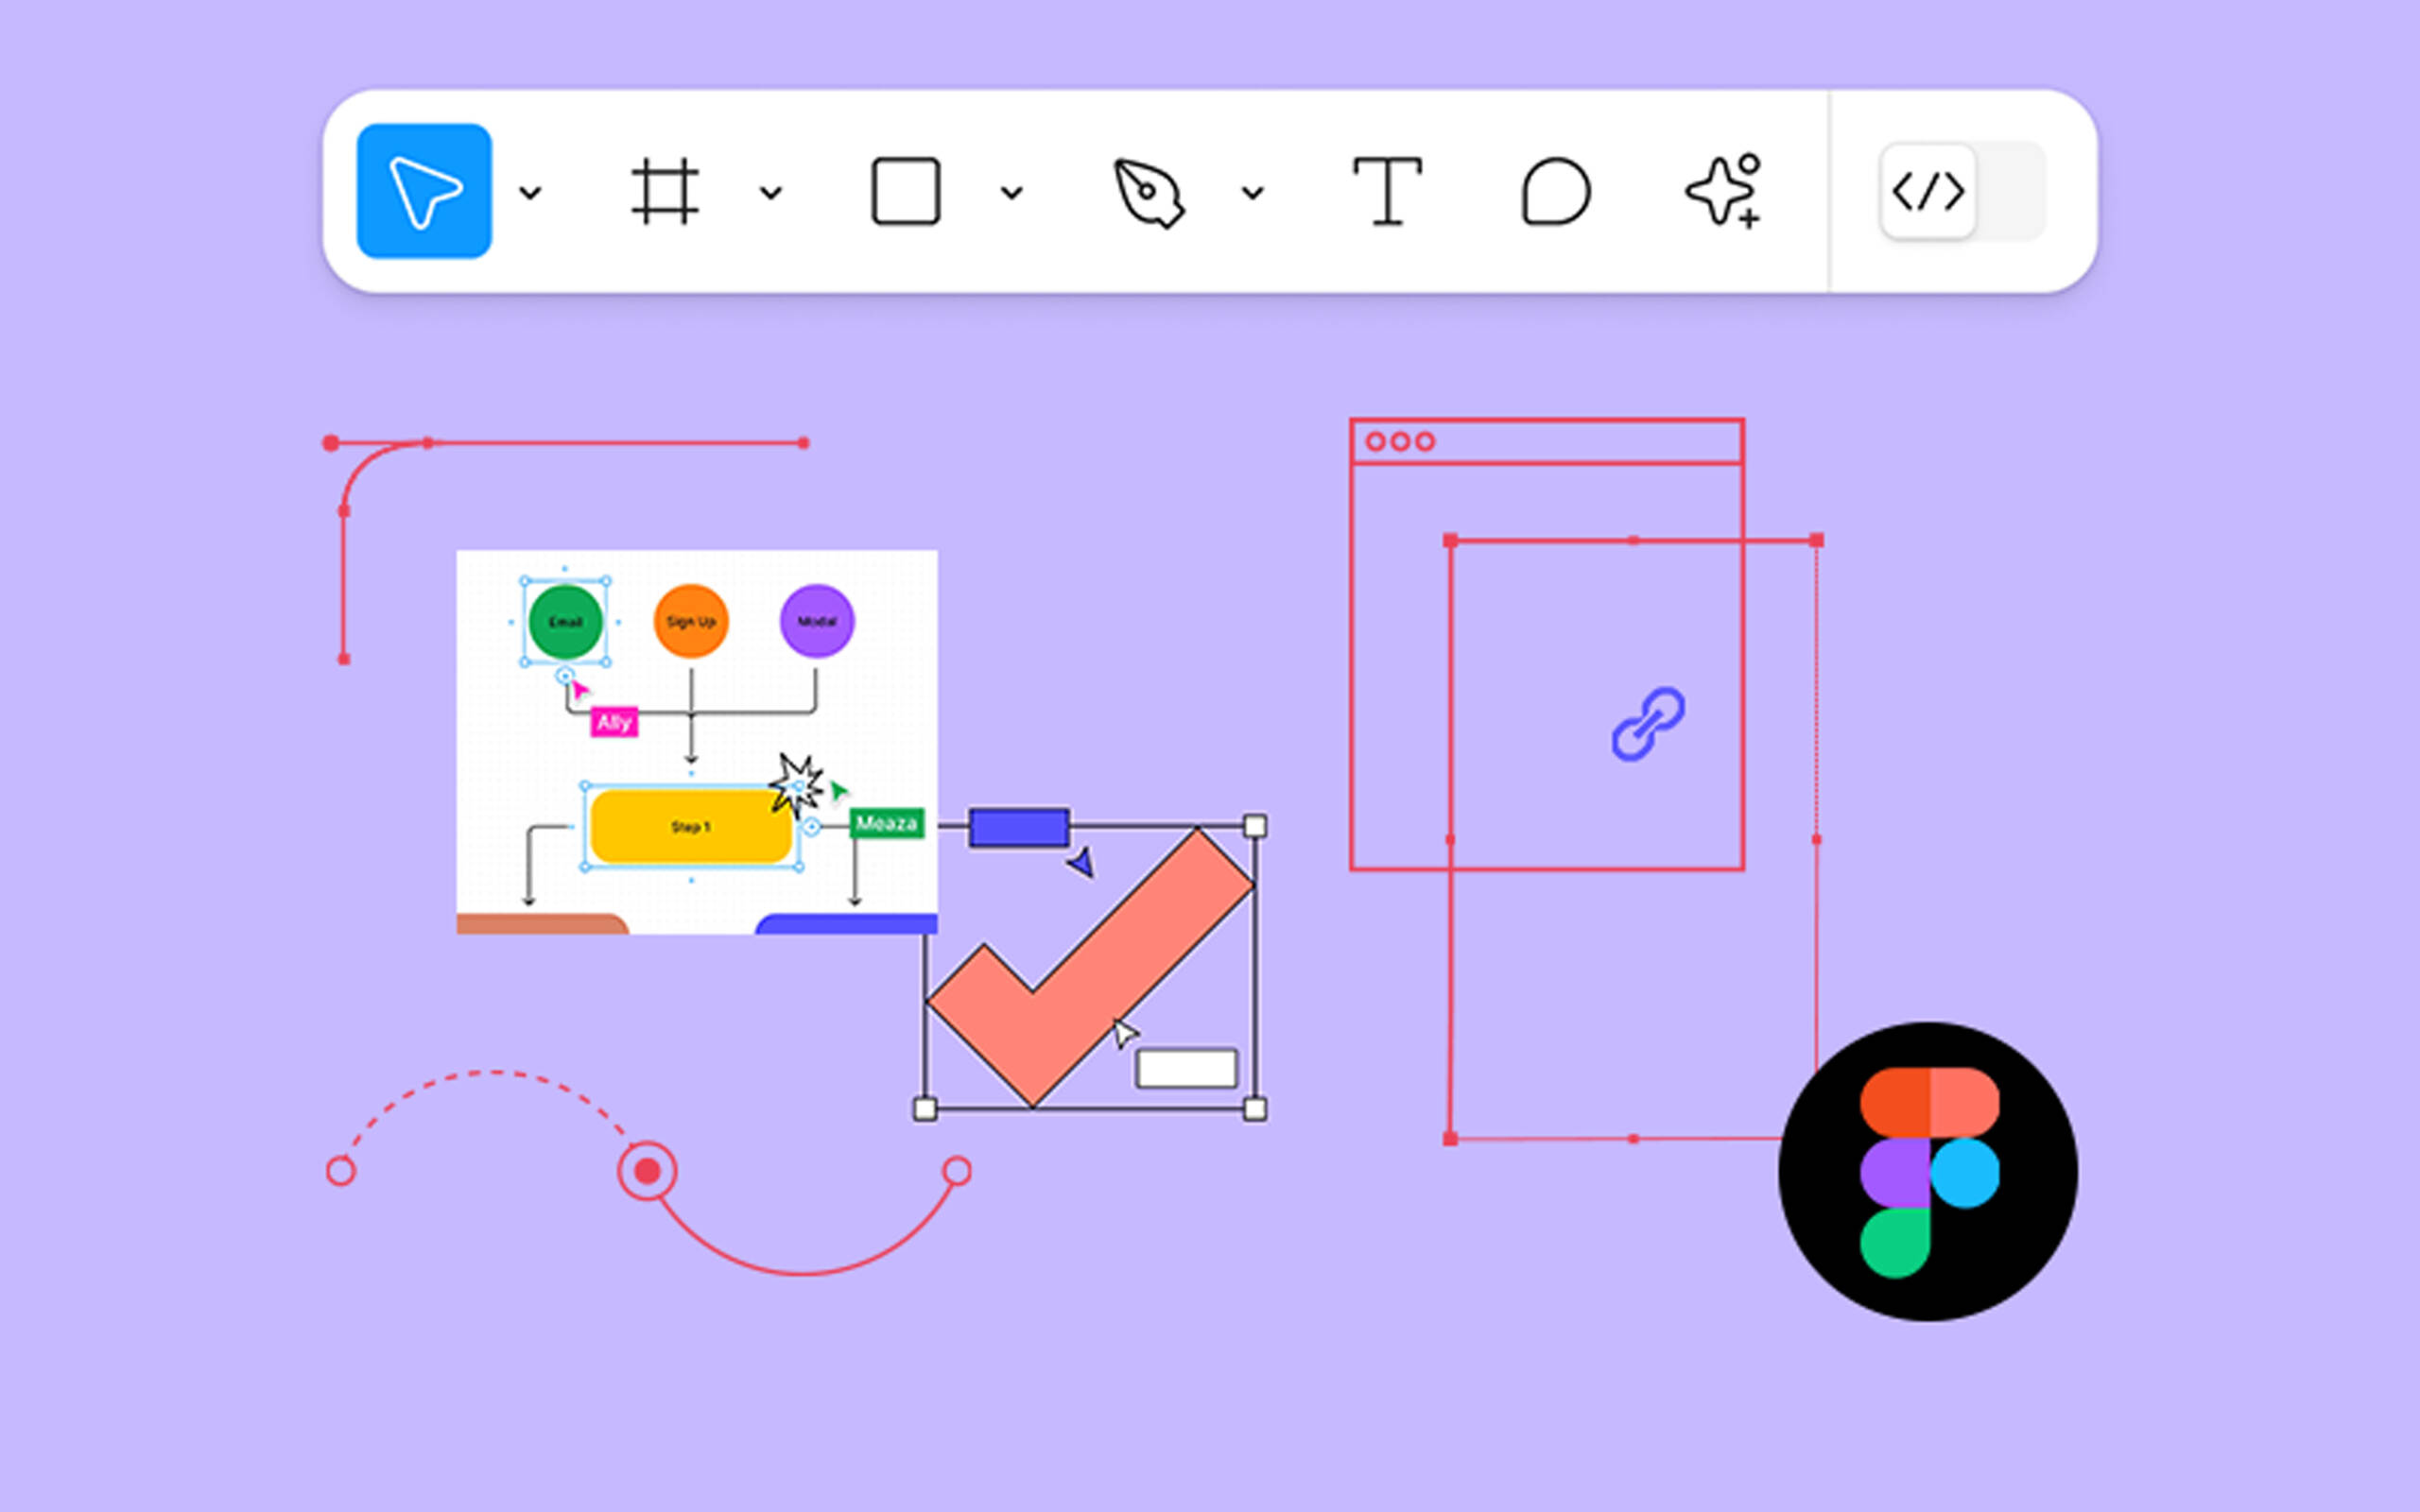The image size is (2420, 1512).
Task: Select the Text tool
Action: (1387, 191)
